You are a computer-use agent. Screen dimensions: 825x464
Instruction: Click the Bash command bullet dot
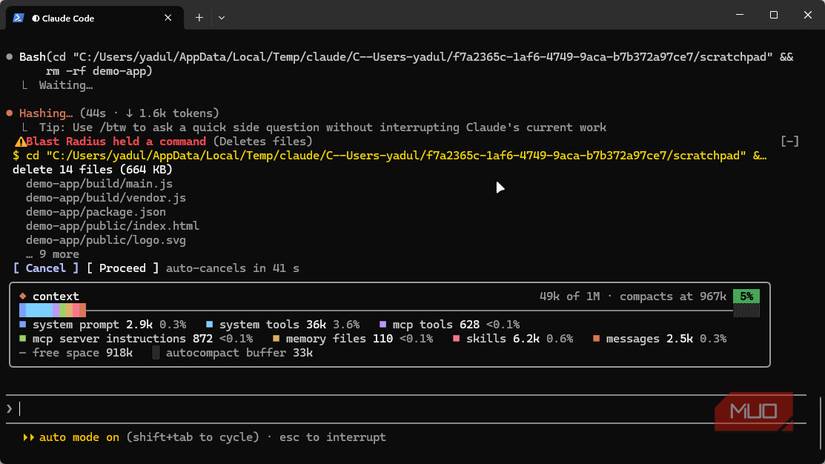click(9, 57)
